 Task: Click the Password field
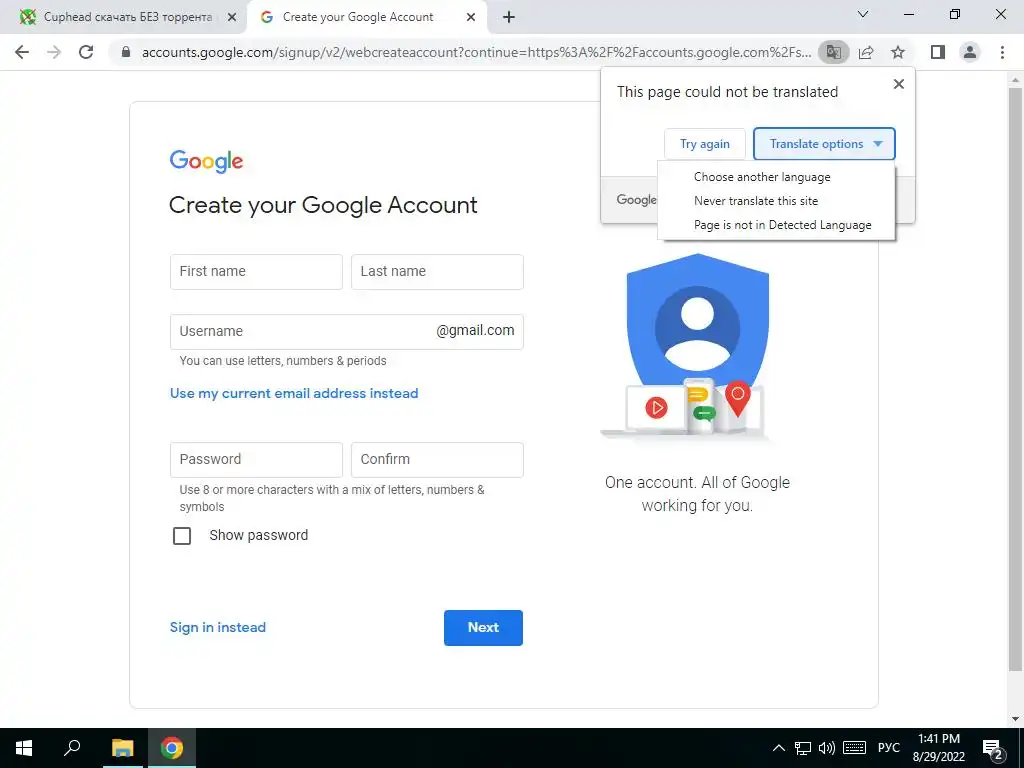tap(256, 460)
